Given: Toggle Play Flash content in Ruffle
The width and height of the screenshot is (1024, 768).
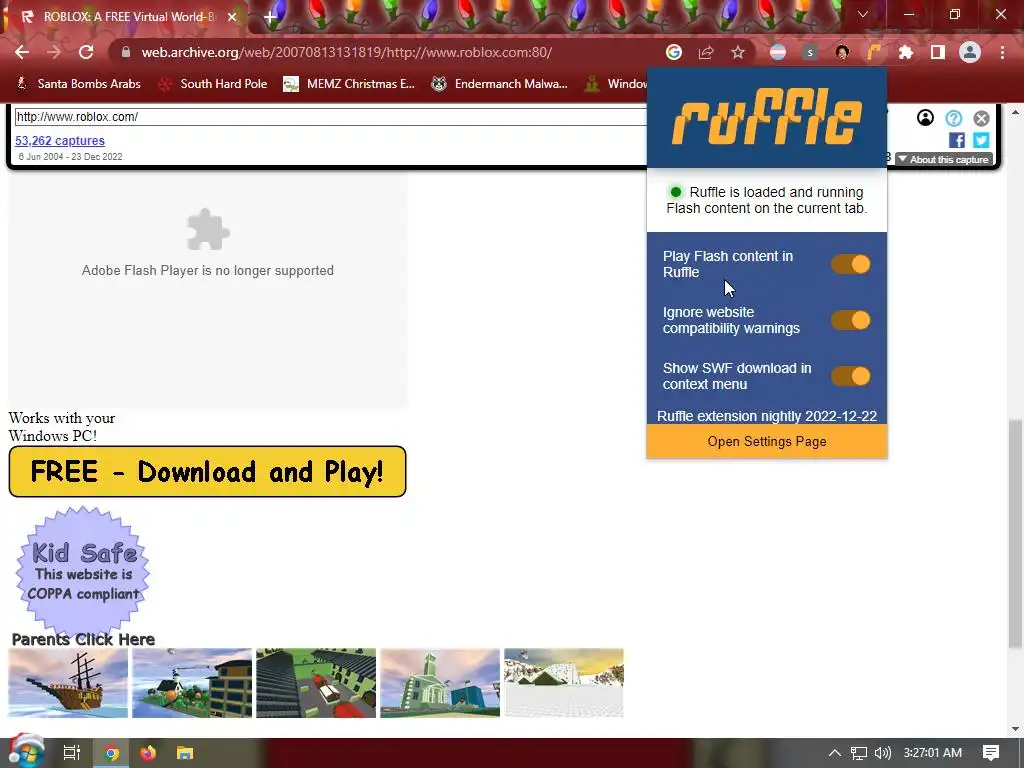Looking at the screenshot, I should point(850,264).
